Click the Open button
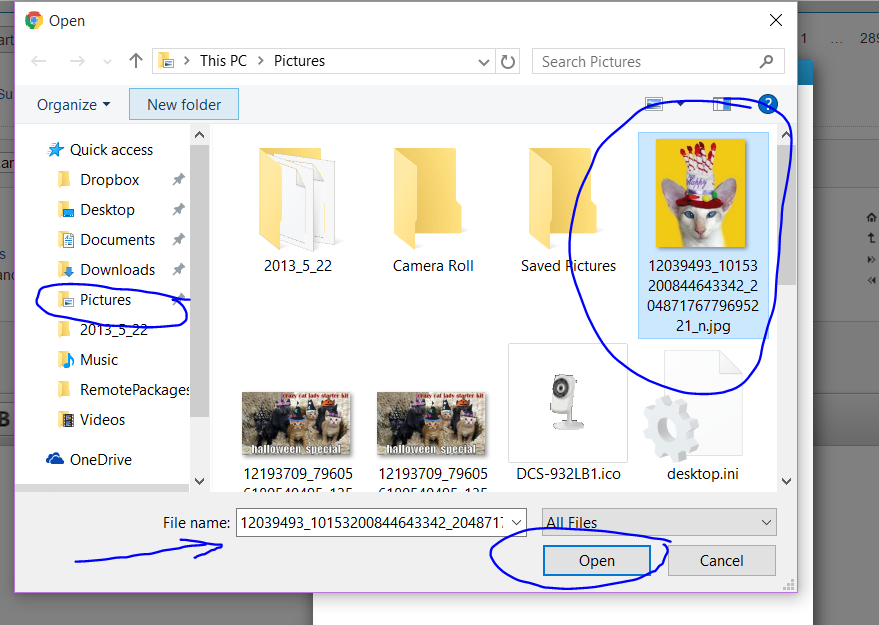The image size is (879, 625). click(596, 561)
